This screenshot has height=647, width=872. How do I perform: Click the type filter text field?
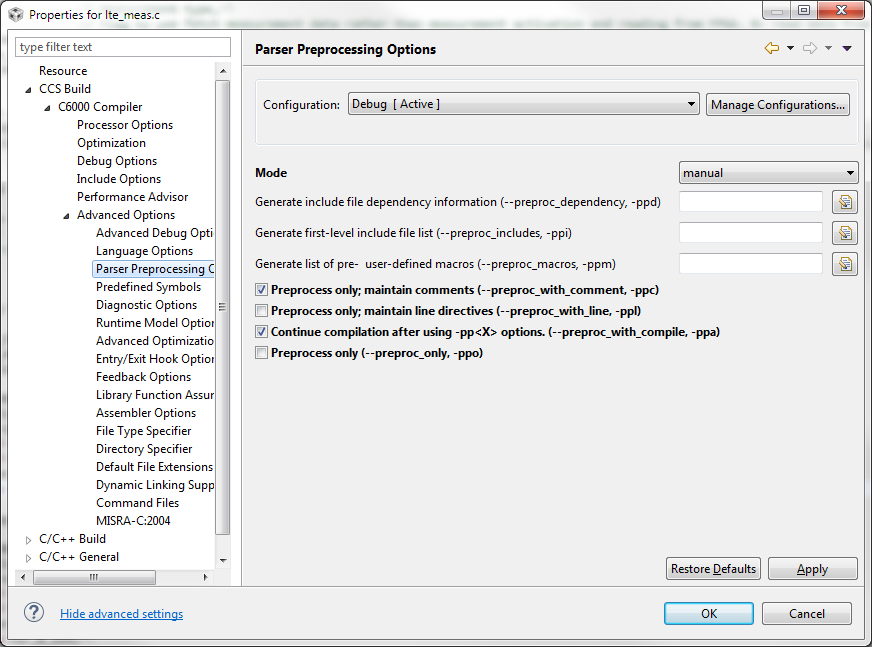123,47
